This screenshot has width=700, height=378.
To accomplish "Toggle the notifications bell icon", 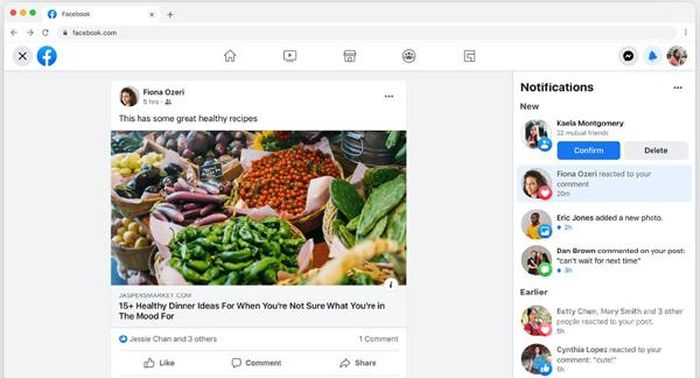I will tap(652, 56).
